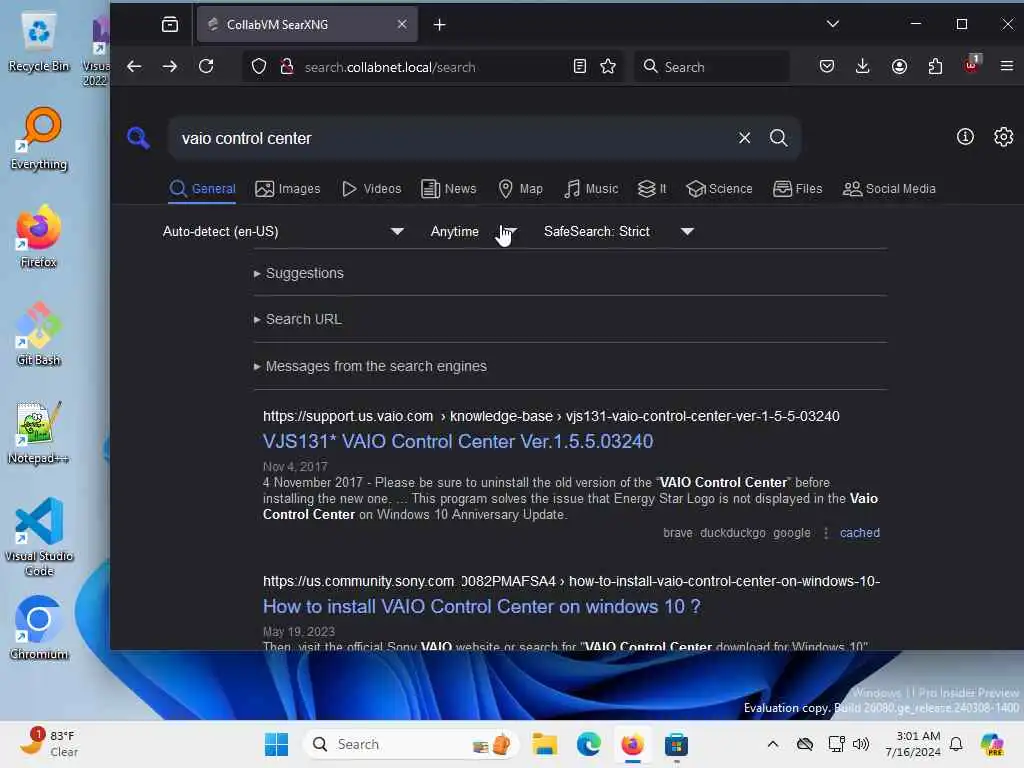Viewport: 1024px width, 768px height.
Task: Switch to the News category tab
Action: click(x=449, y=189)
